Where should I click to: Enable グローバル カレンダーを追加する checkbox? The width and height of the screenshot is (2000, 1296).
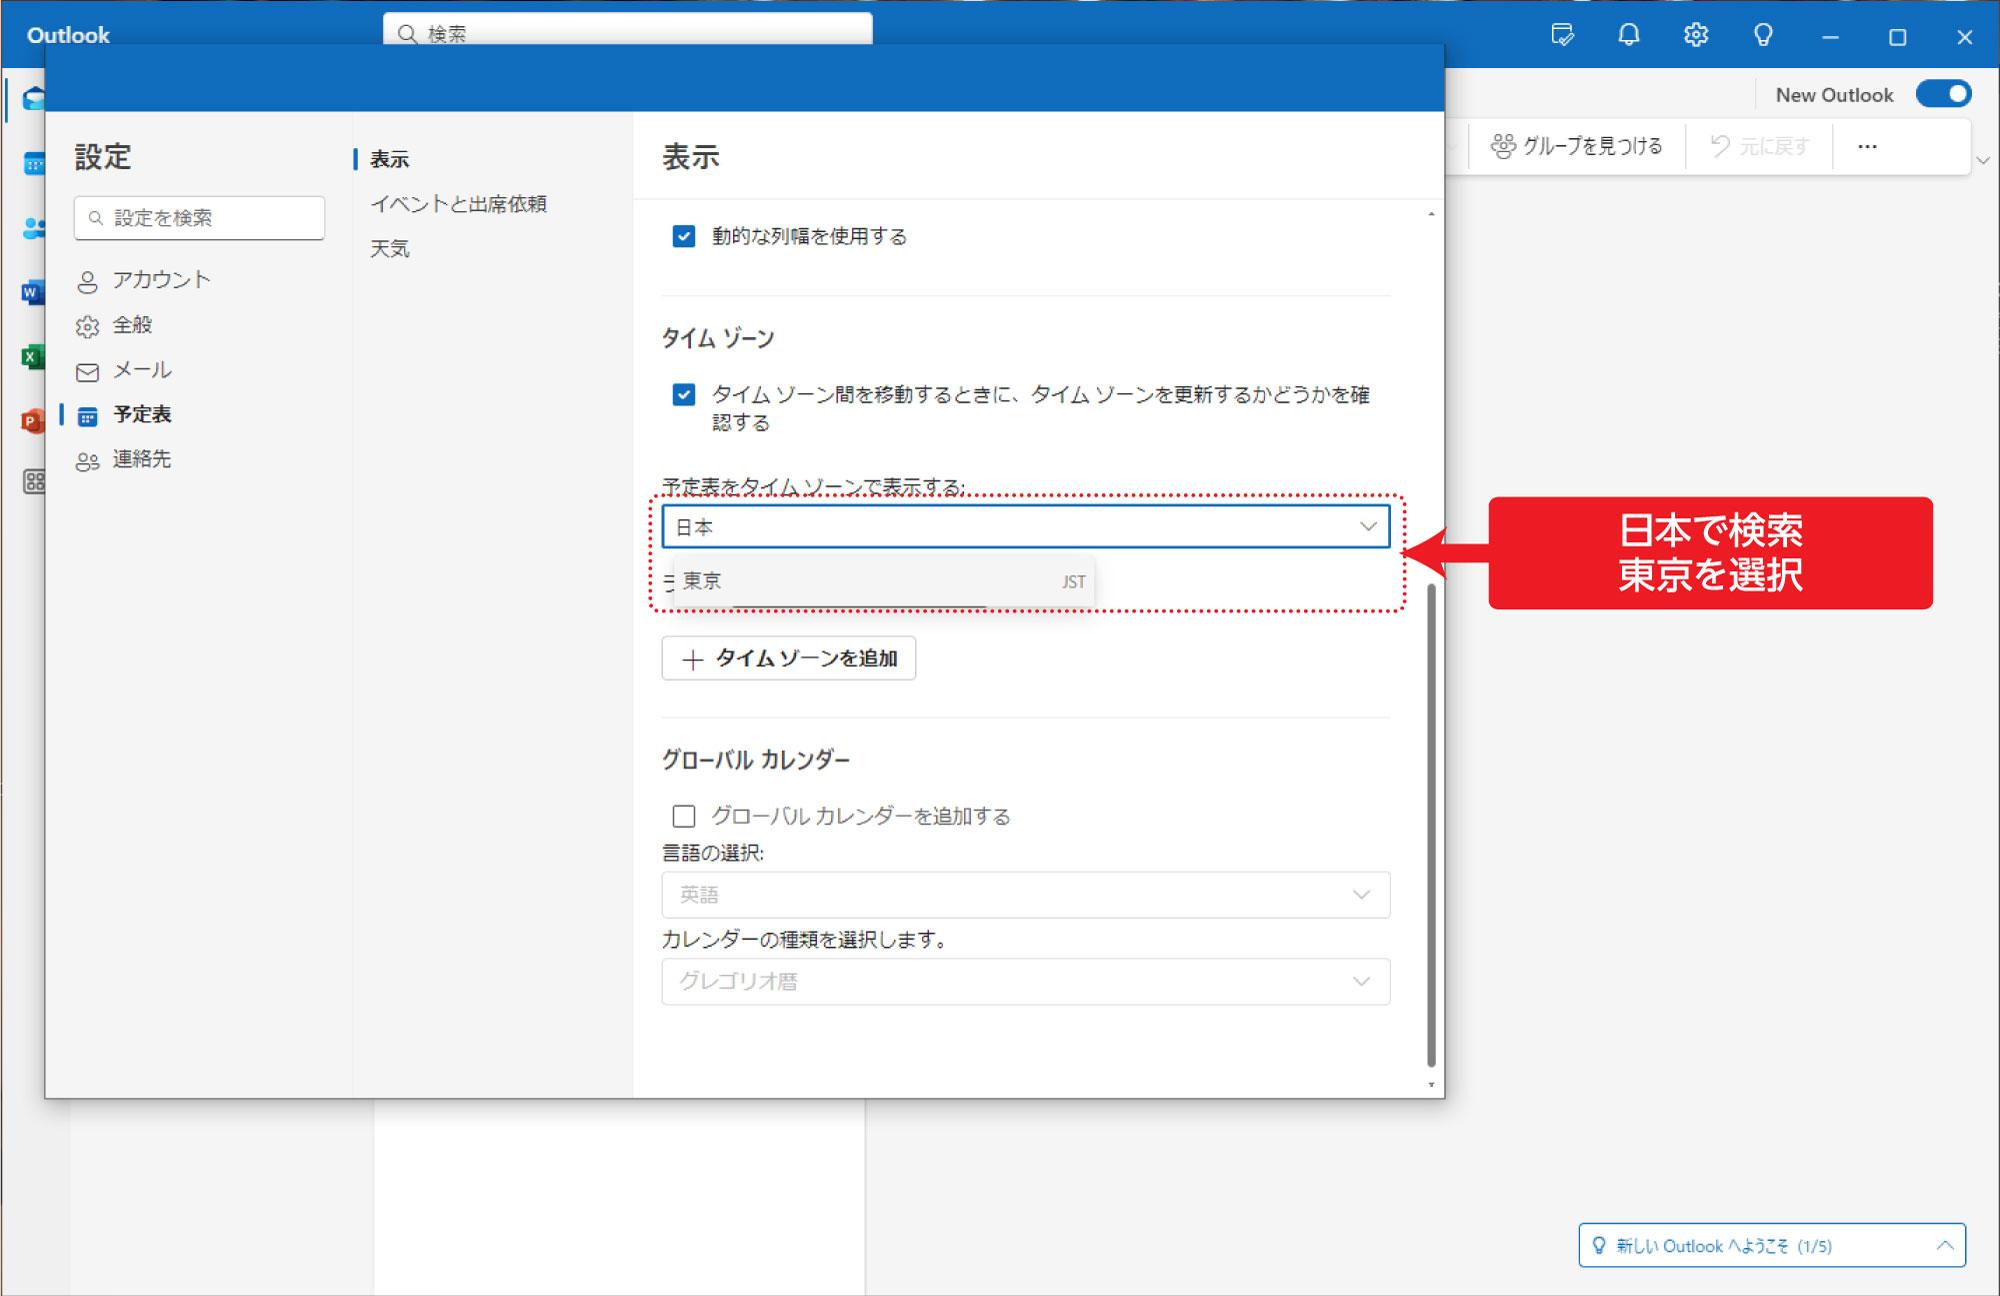[x=684, y=816]
